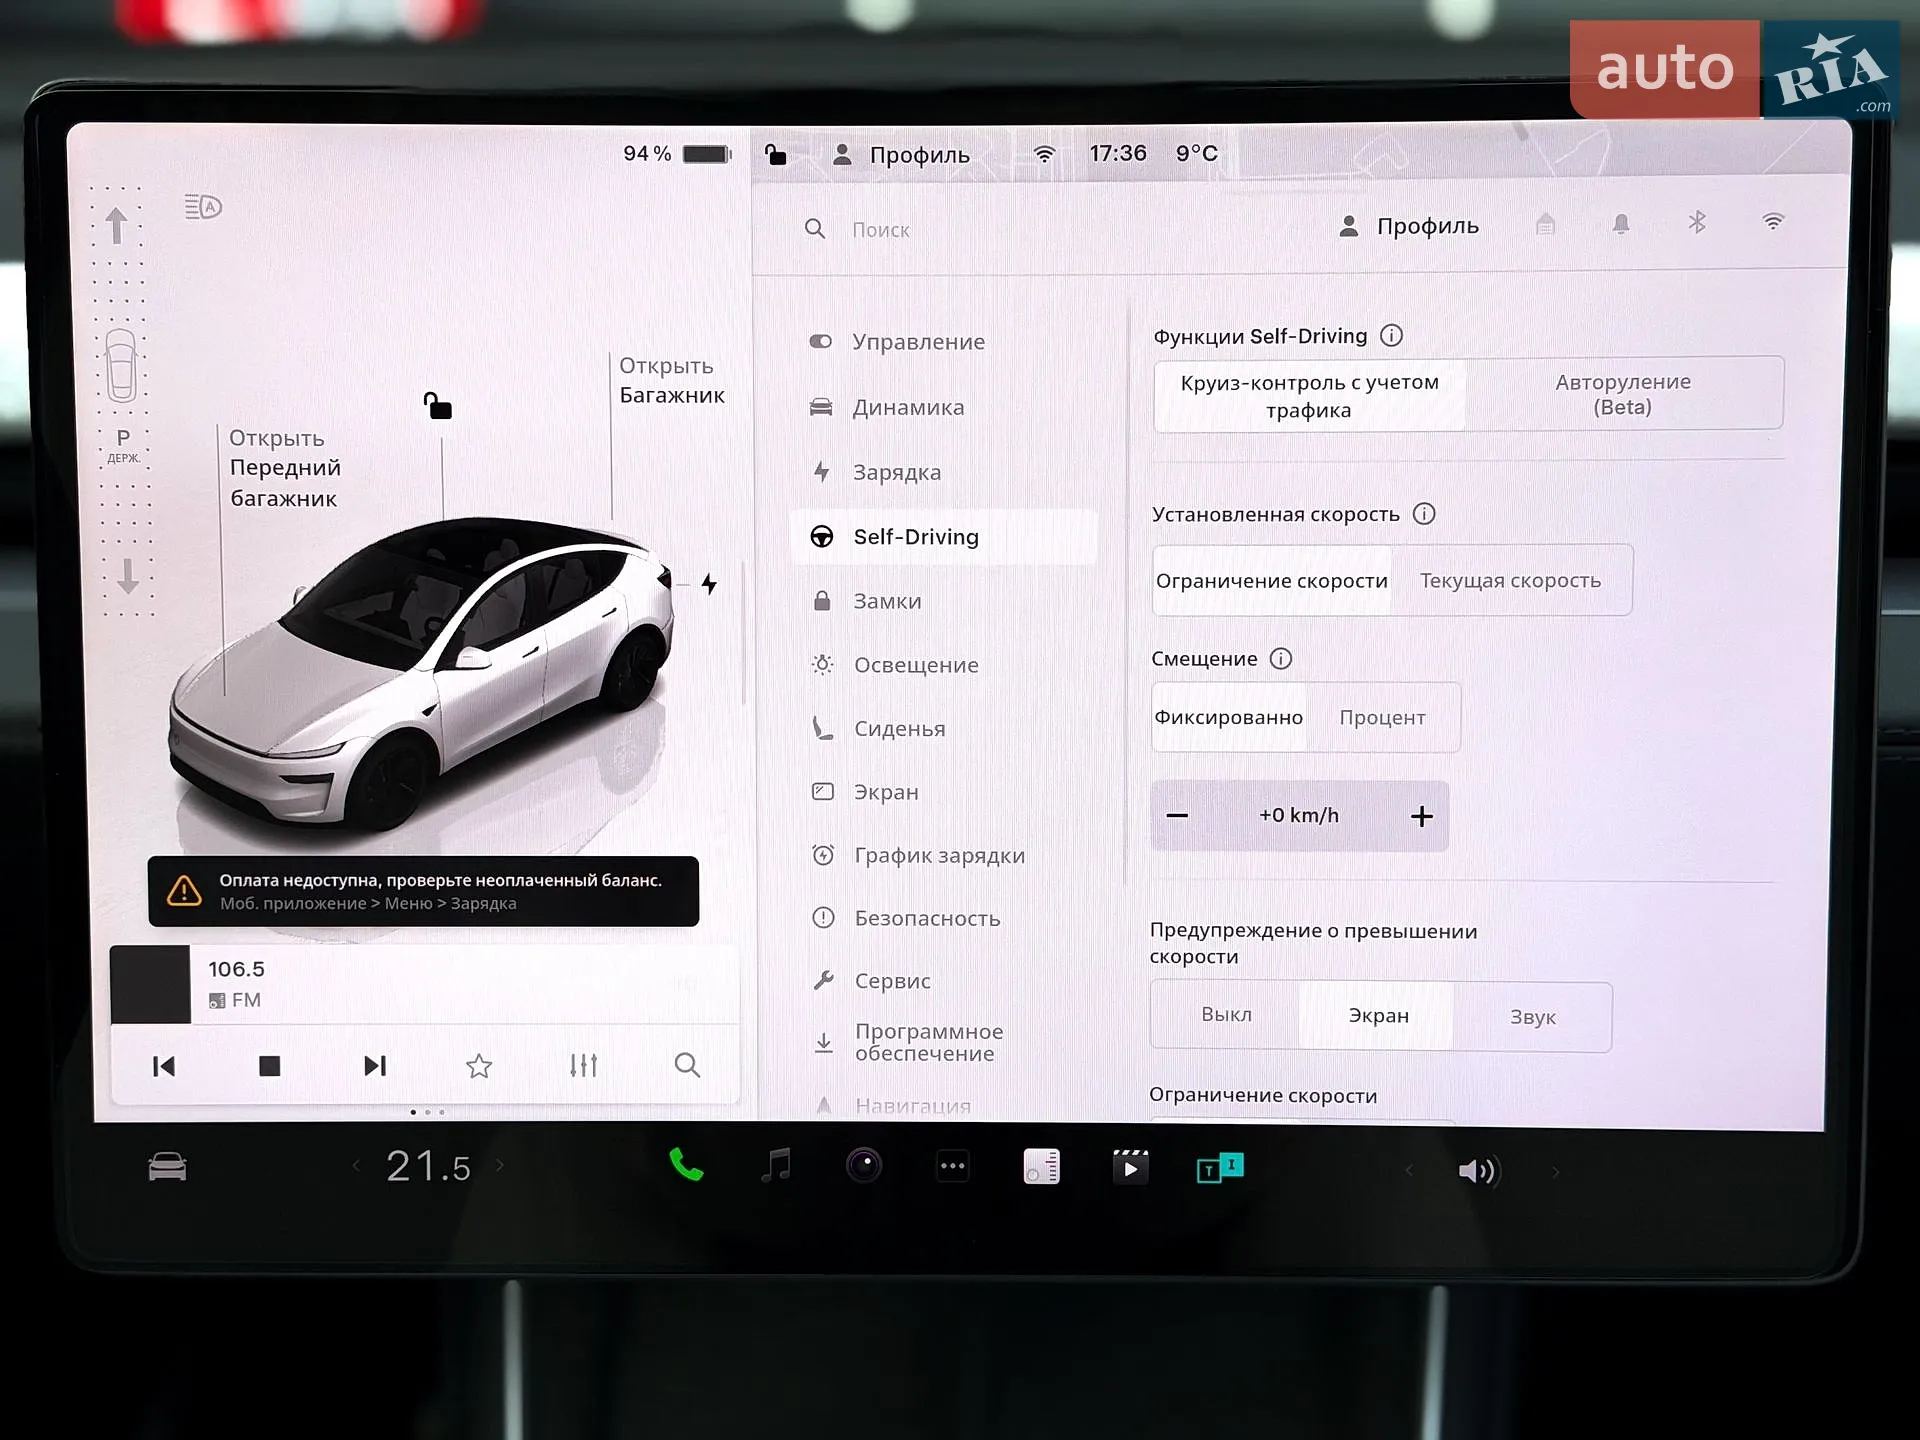Open the music app in the dock
Viewport: 1920px width, 1440px height.
[x=776, y=1166]
